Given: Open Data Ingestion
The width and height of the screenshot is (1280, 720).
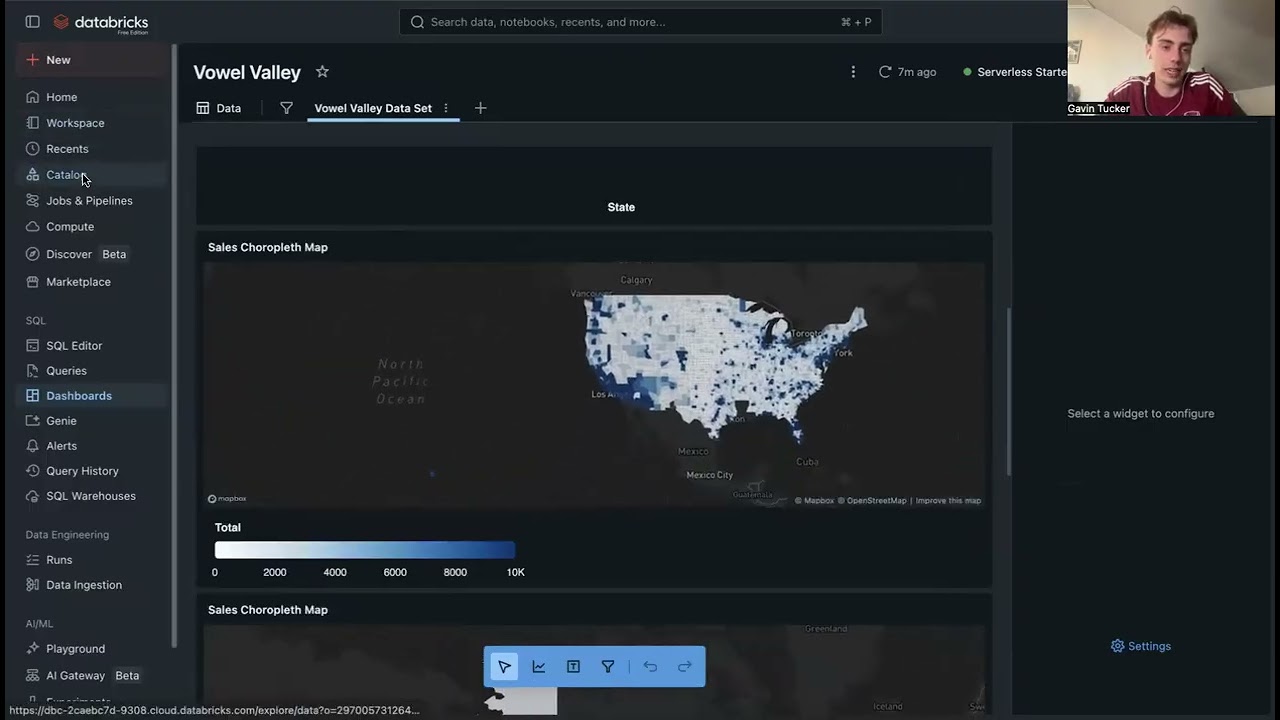Looking at the screenshot, I should [x=93, y=585].
